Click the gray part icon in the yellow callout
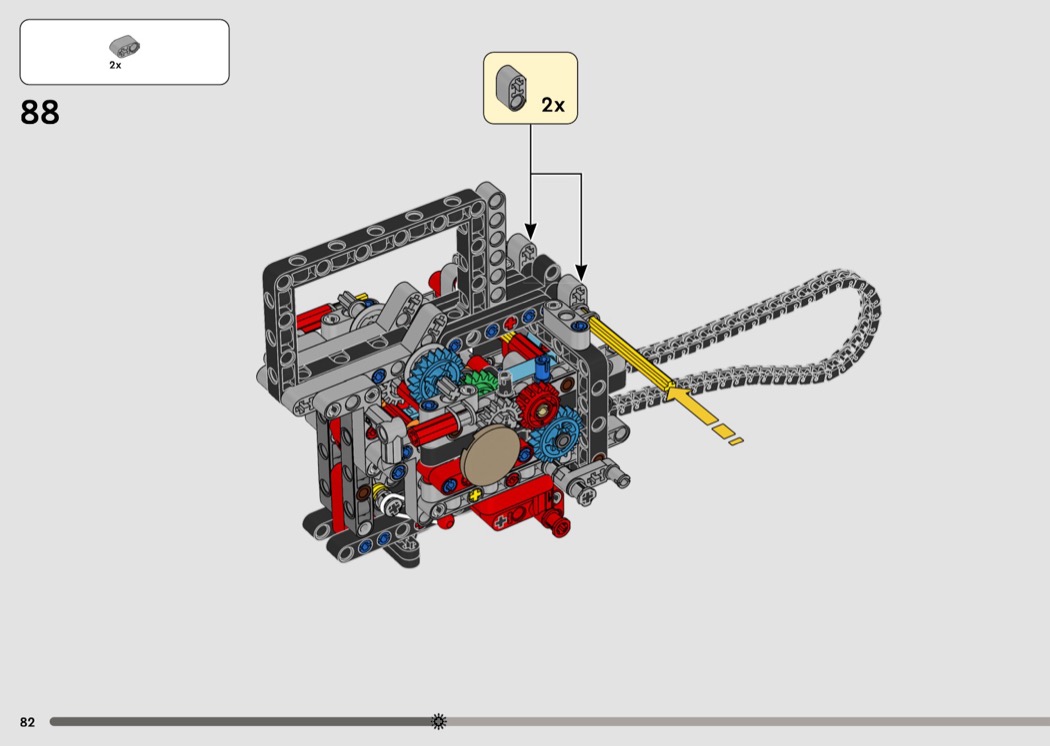The image size is (1050, 746). tap(516, 88)
